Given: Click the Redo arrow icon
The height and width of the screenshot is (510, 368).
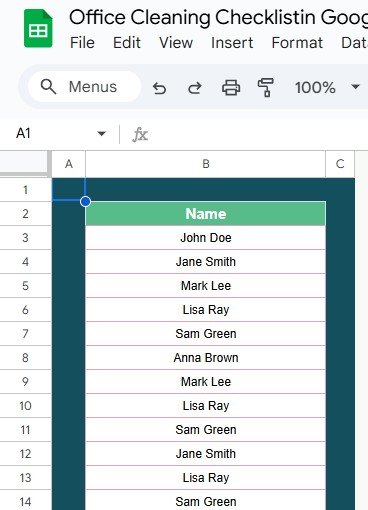Looking at the screenshot, I should pos(195,88).
